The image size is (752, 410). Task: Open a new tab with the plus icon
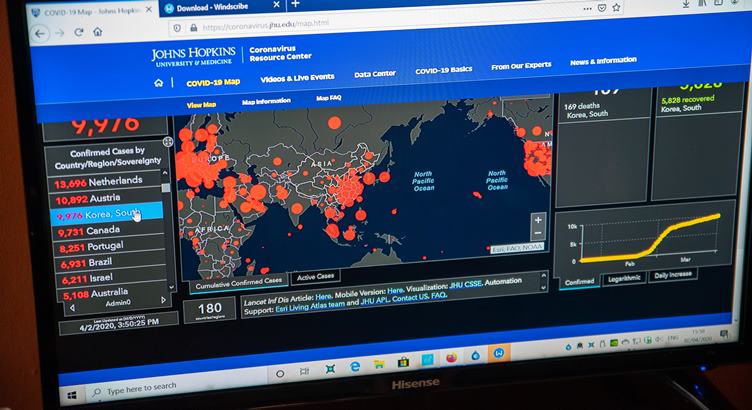295,4
